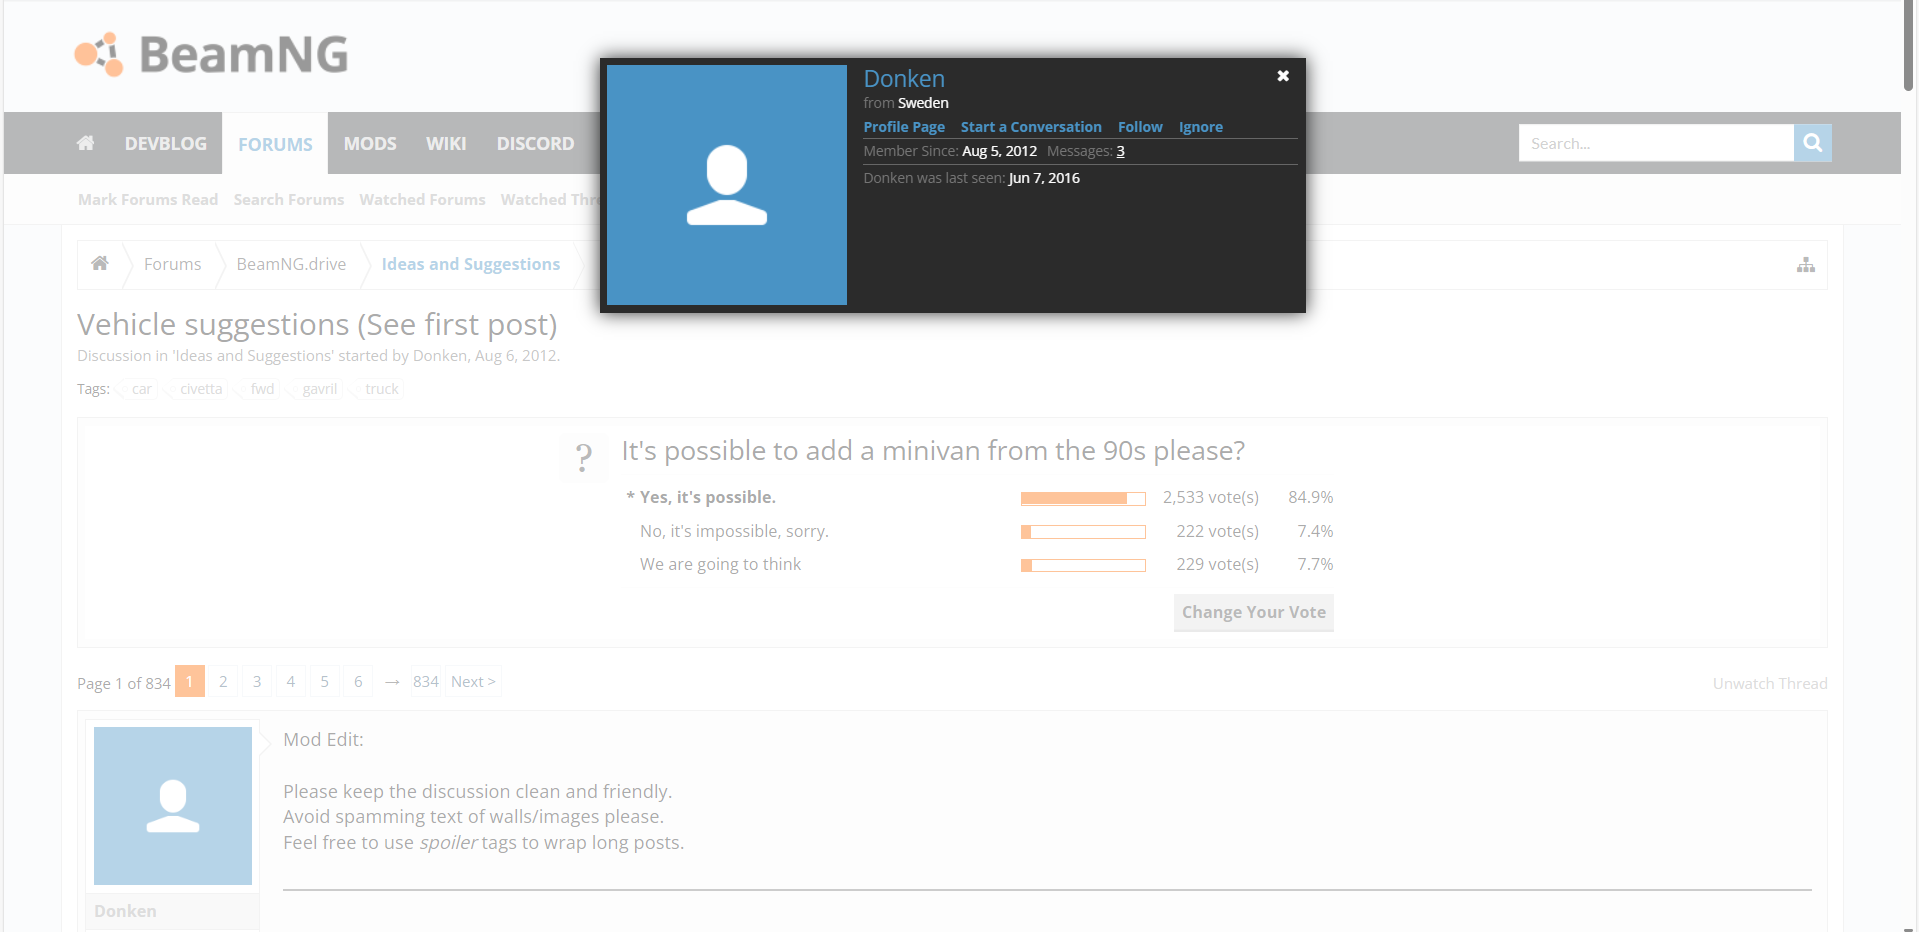This screenshot has height=932, width=1919.
Task: Click the Donken name heading in popup
Action: (x=904, y=79)
